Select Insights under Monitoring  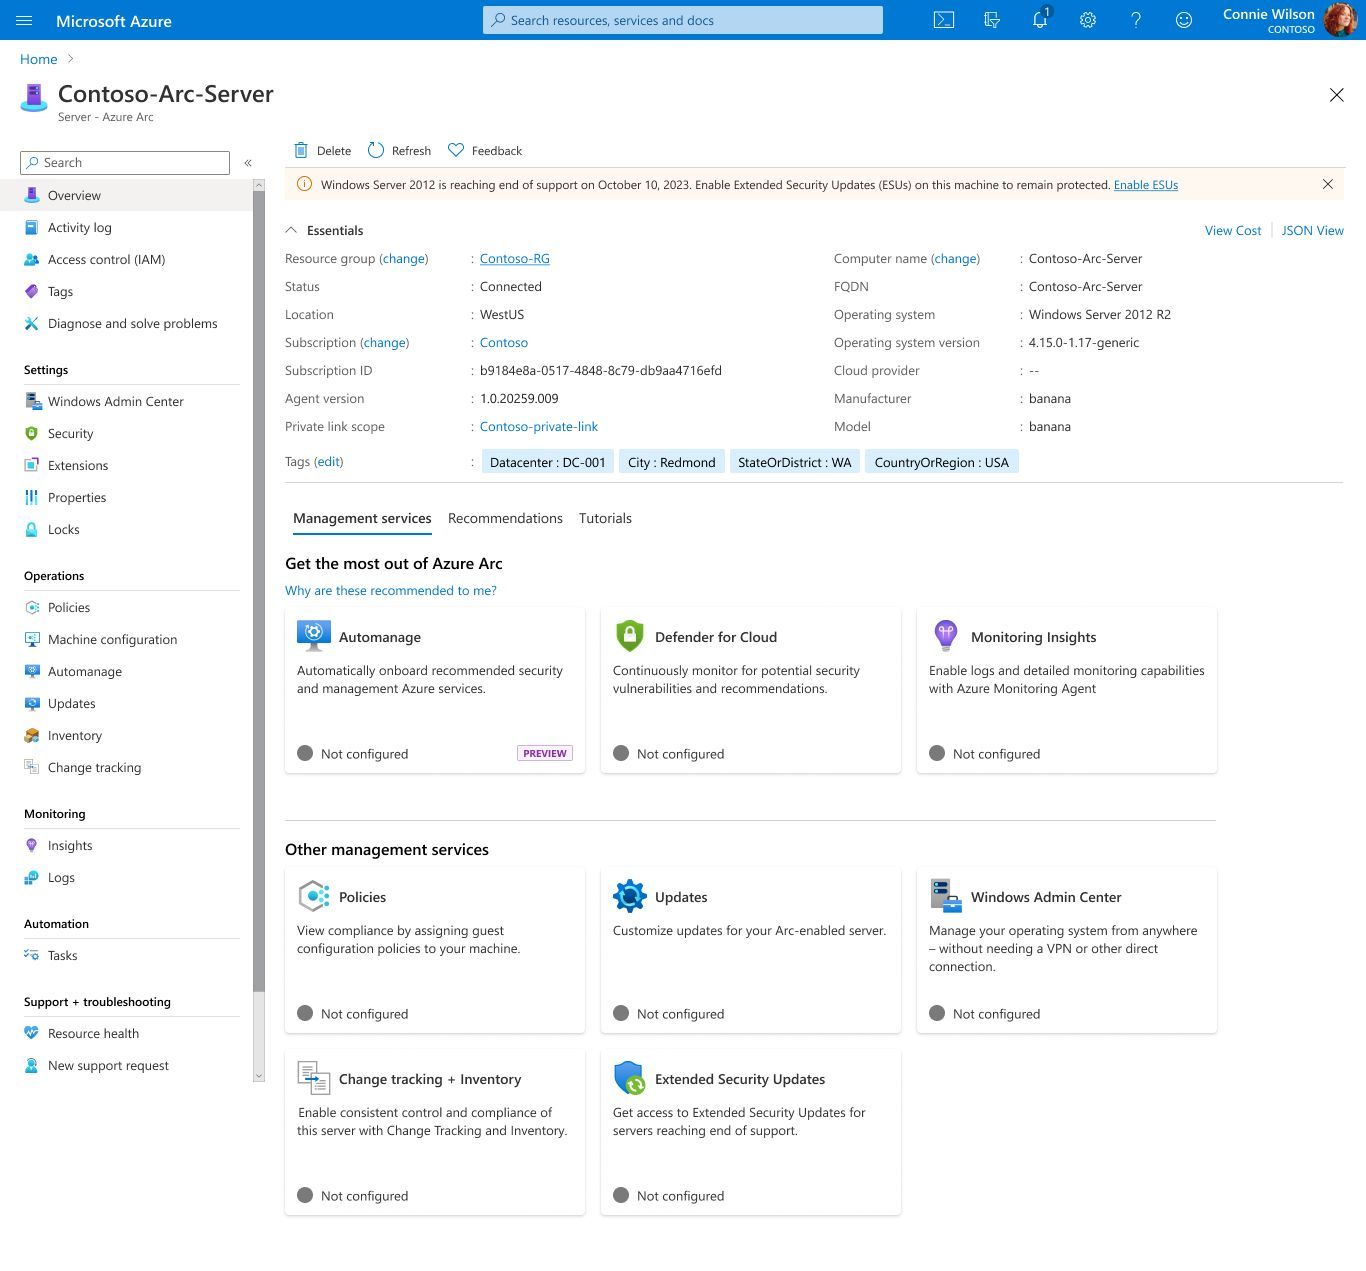tap(71, 845)
